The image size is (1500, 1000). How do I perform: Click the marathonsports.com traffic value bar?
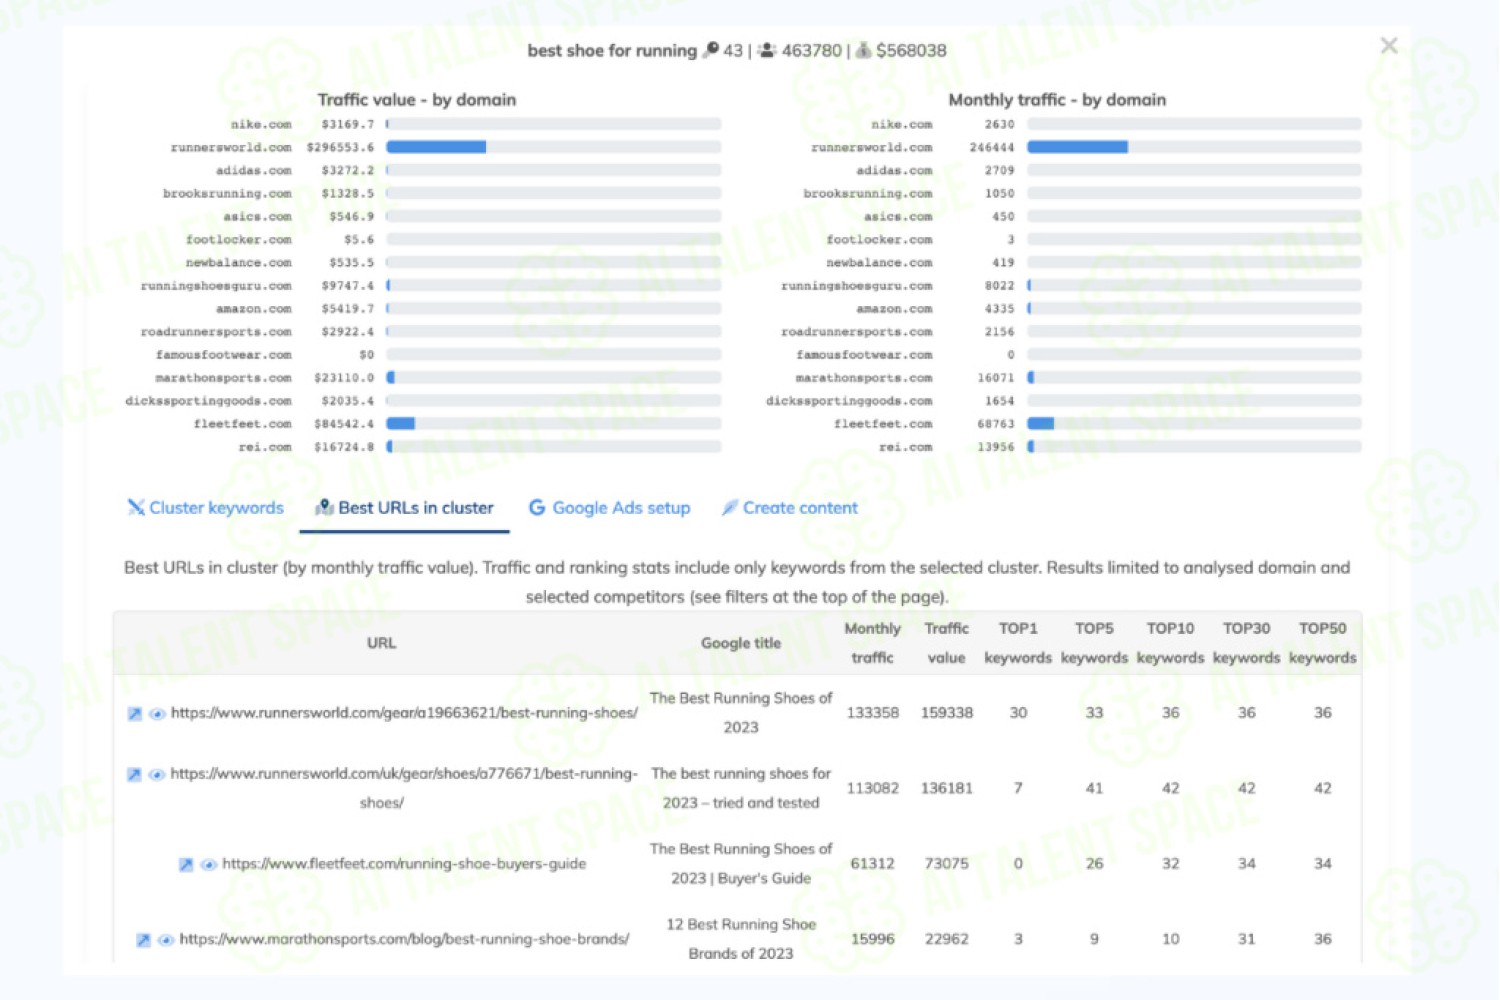point(553,378)
